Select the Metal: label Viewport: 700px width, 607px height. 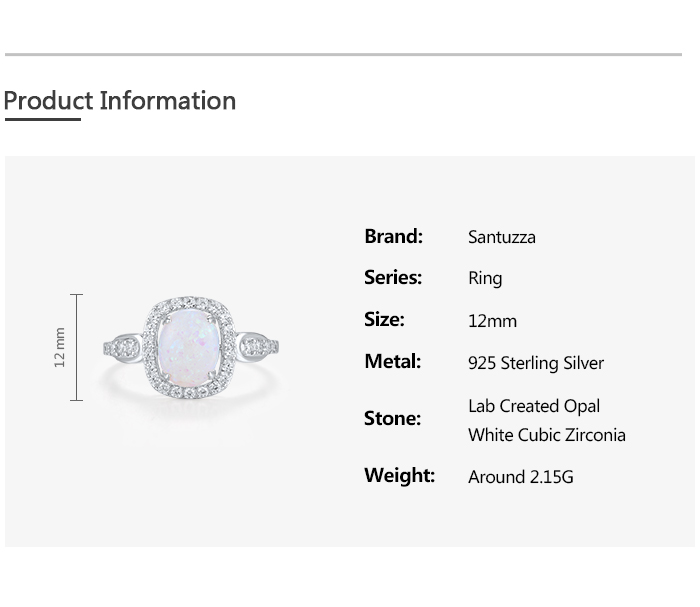point(392,361)
